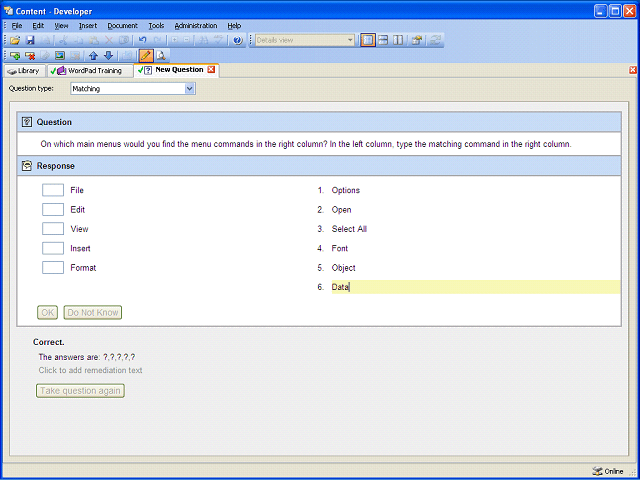
Task: Select the vertical split layout icon
Action: 398,40
